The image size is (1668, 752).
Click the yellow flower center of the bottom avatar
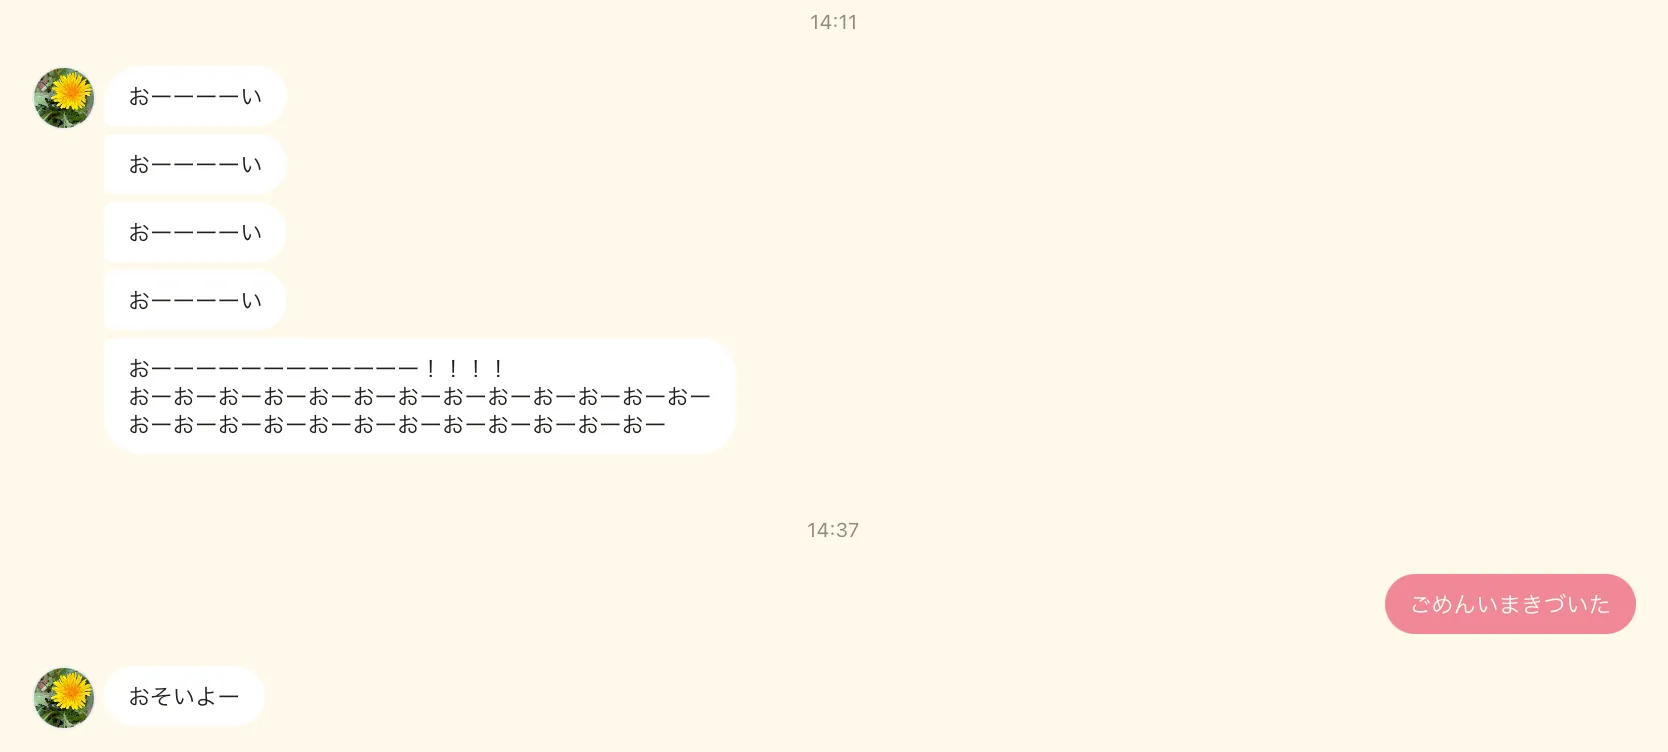coord(71,690)
